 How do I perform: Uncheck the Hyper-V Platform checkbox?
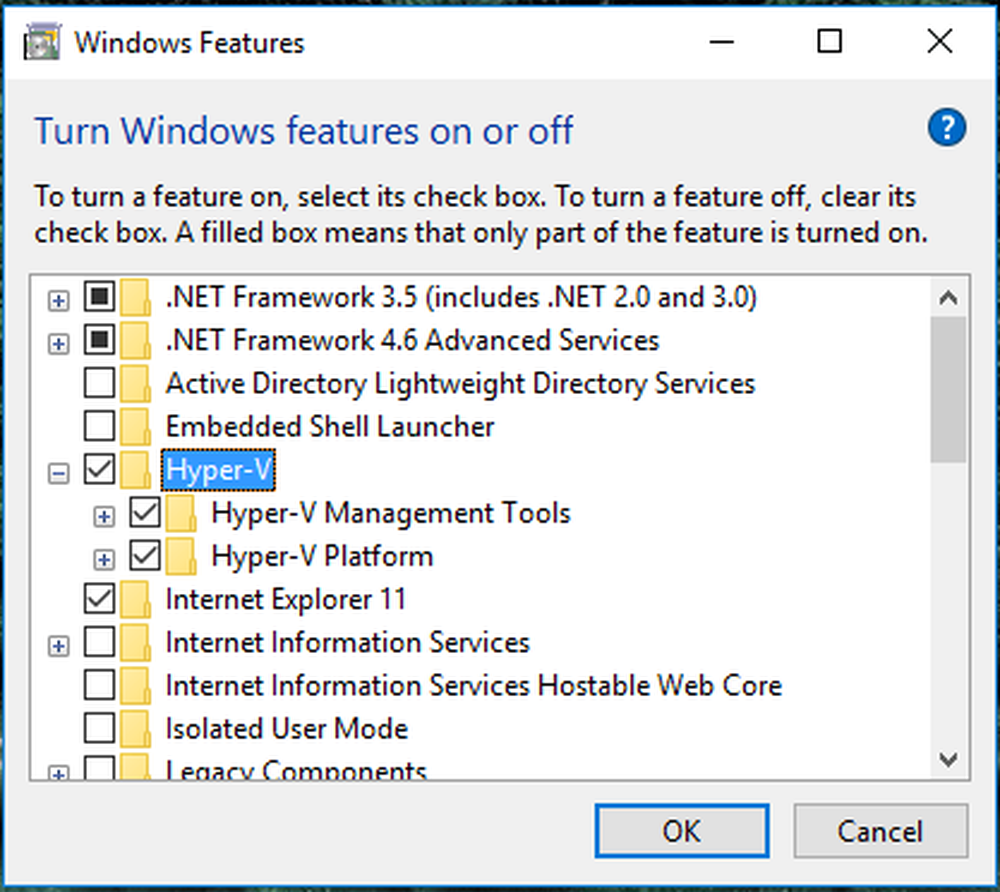click(x=145, y=555)
